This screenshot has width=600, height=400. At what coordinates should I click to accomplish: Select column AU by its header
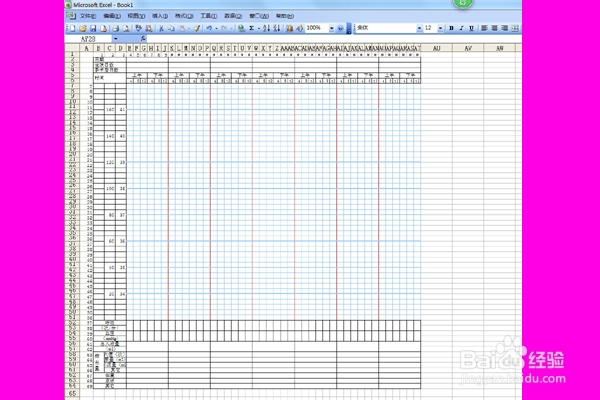coord(437,48)
